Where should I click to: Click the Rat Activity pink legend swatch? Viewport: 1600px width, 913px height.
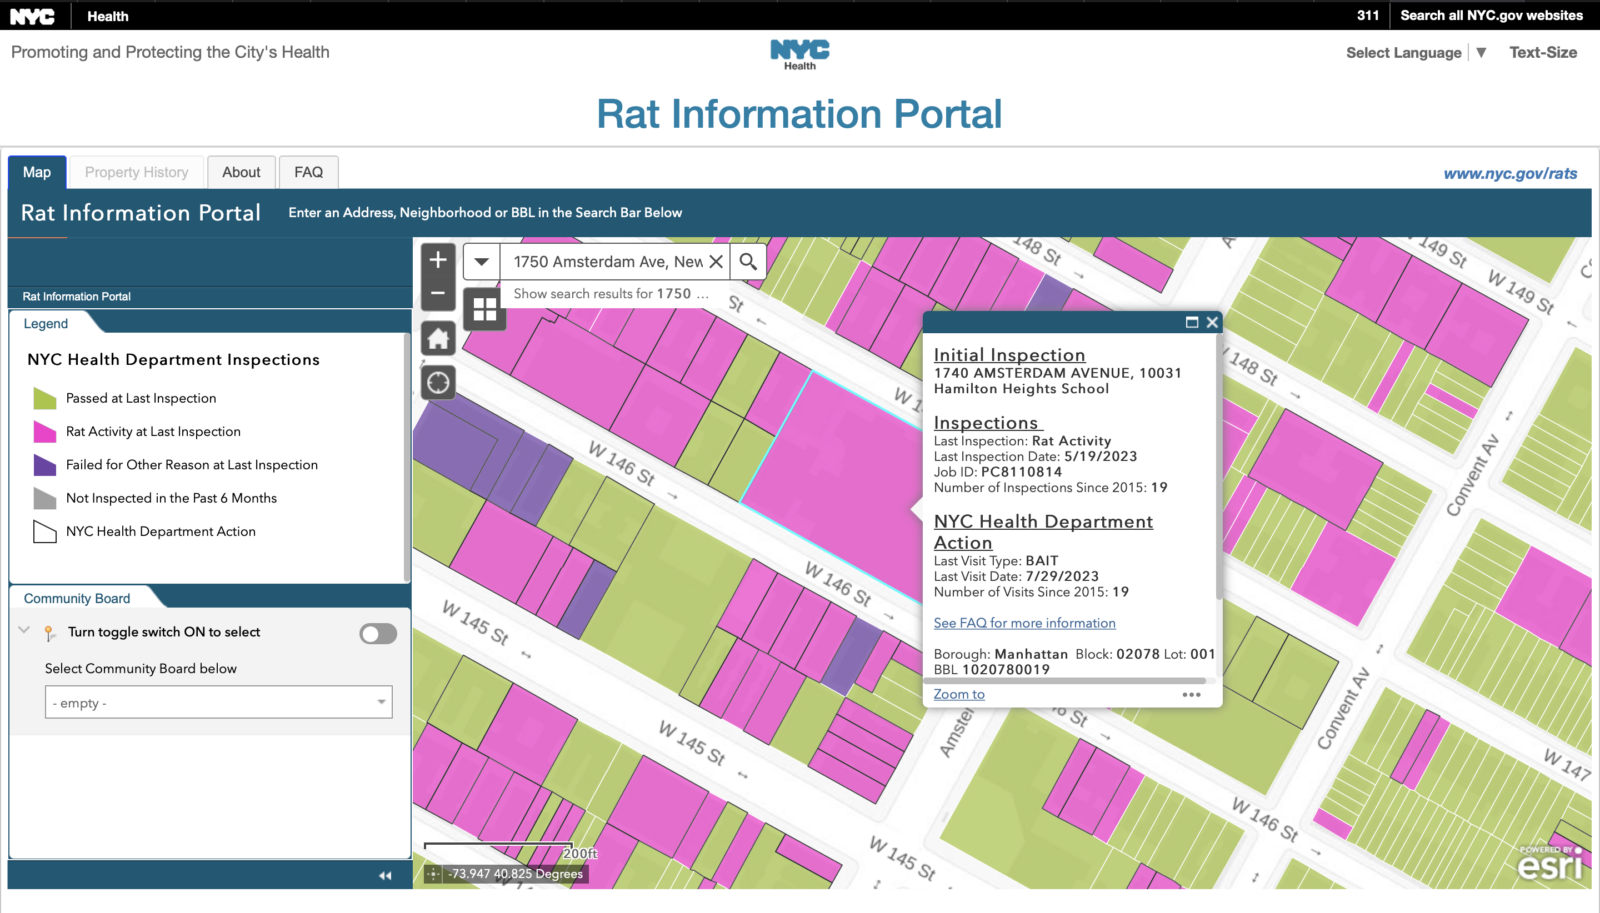click(x=45, y=432)
